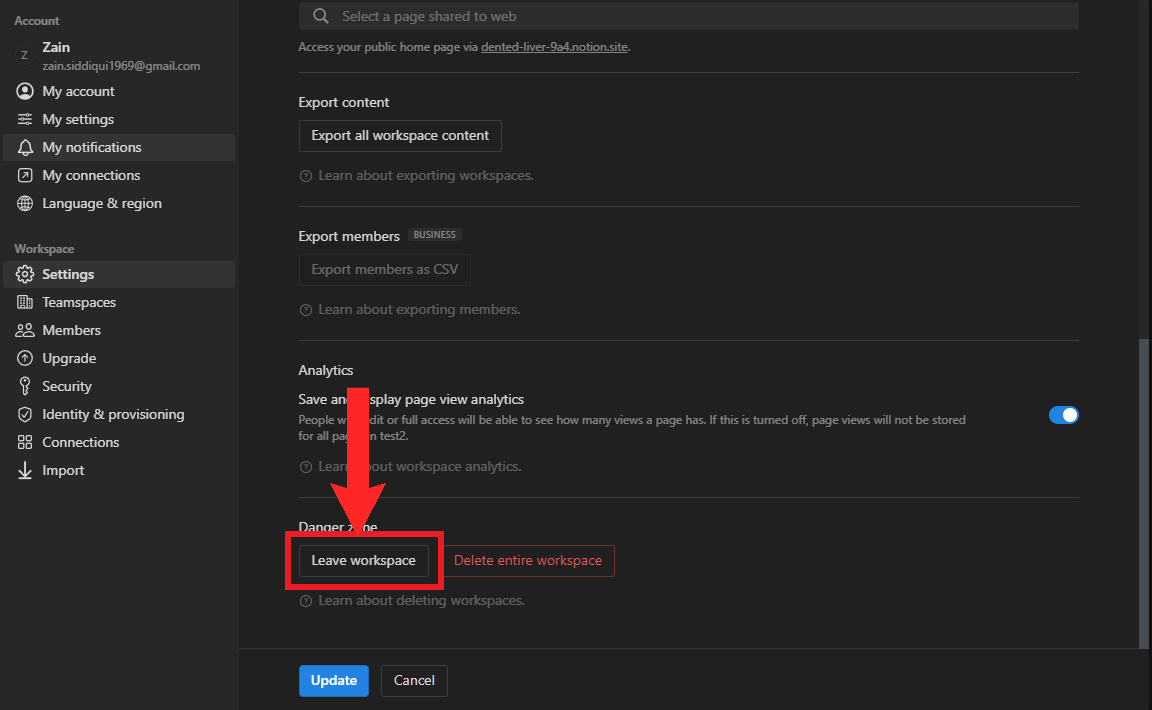Click the settings panel vertical scrollbar

(1145, 480)
